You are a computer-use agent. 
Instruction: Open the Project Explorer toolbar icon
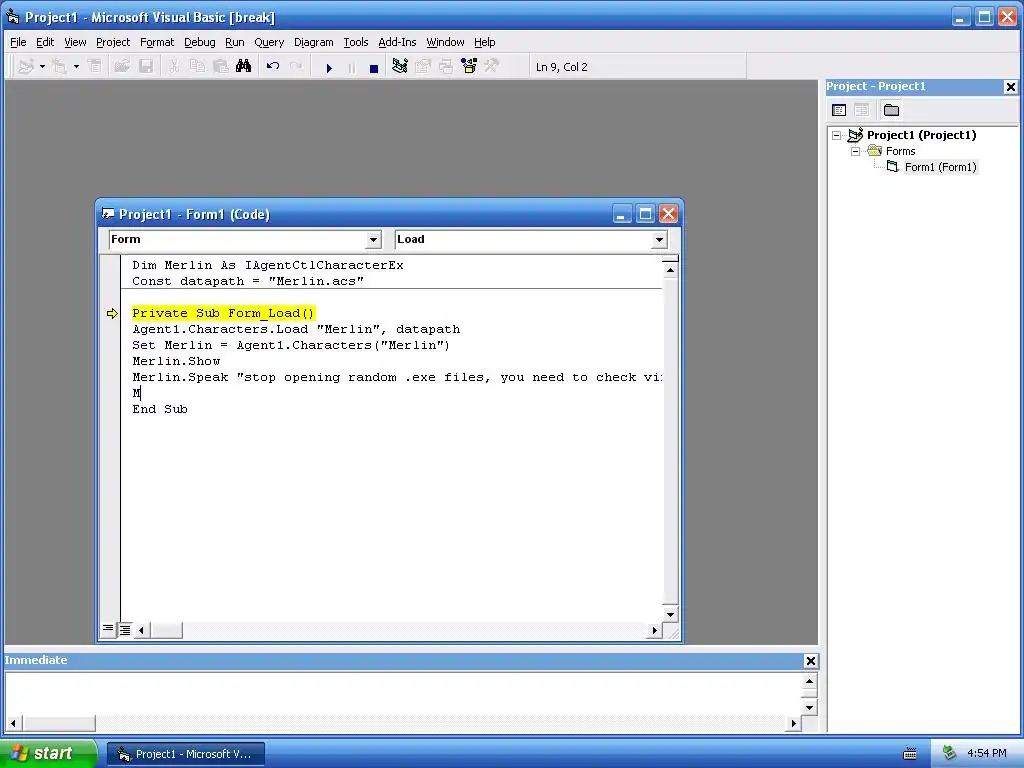pyautogui.click(x=400, y=67)
